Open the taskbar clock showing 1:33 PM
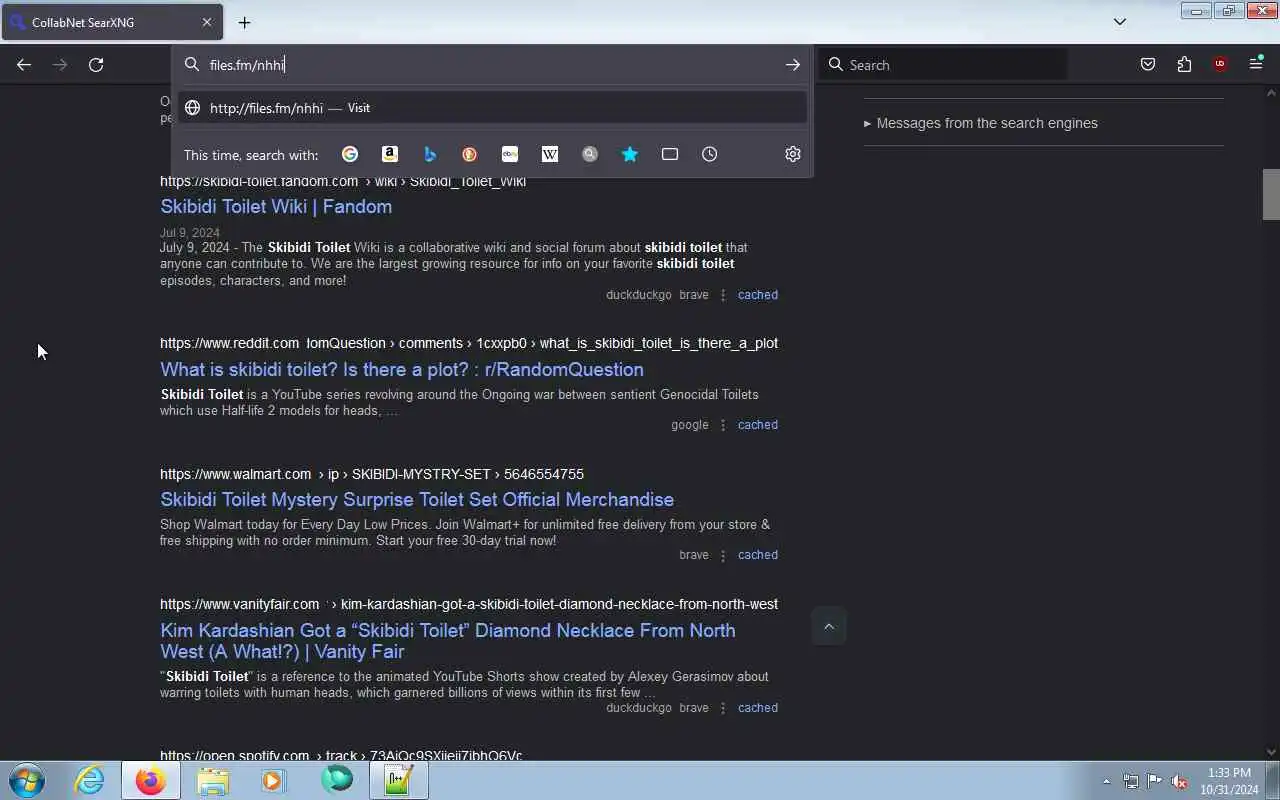Screen dimensions: 1280x800 (x=1229, y=781)
